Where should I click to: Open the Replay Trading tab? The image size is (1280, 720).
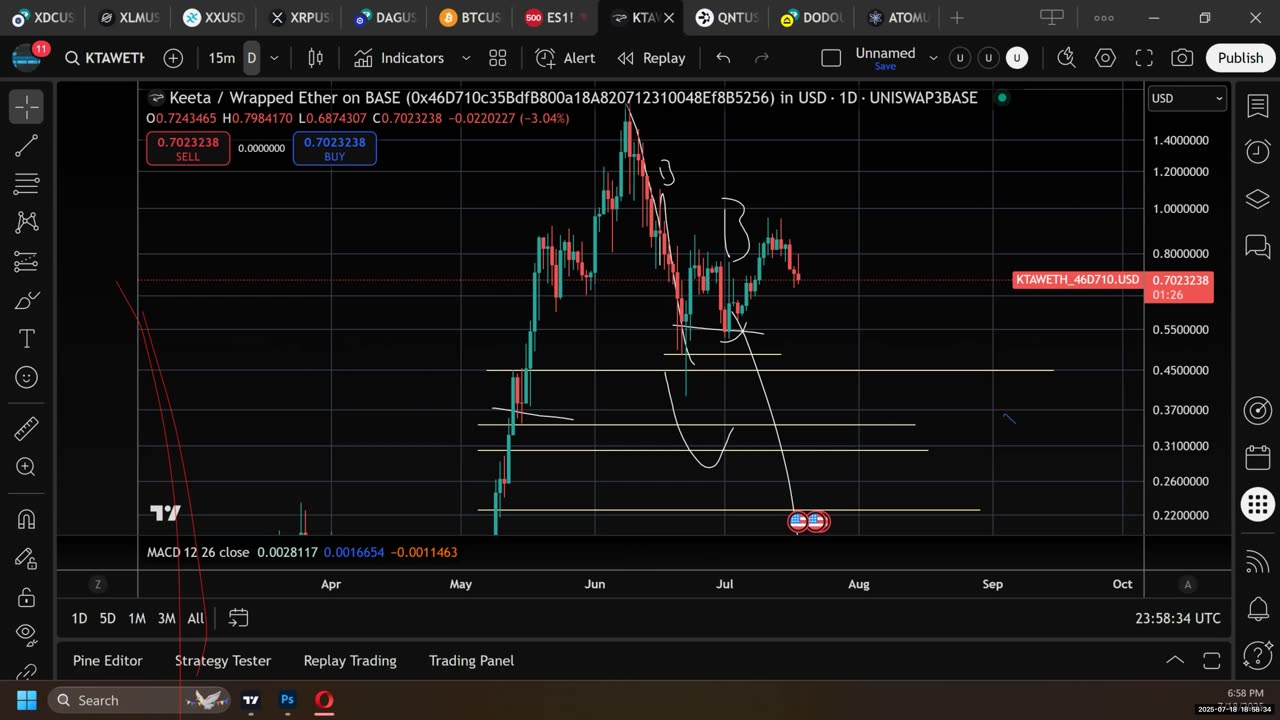pos(350,660)
